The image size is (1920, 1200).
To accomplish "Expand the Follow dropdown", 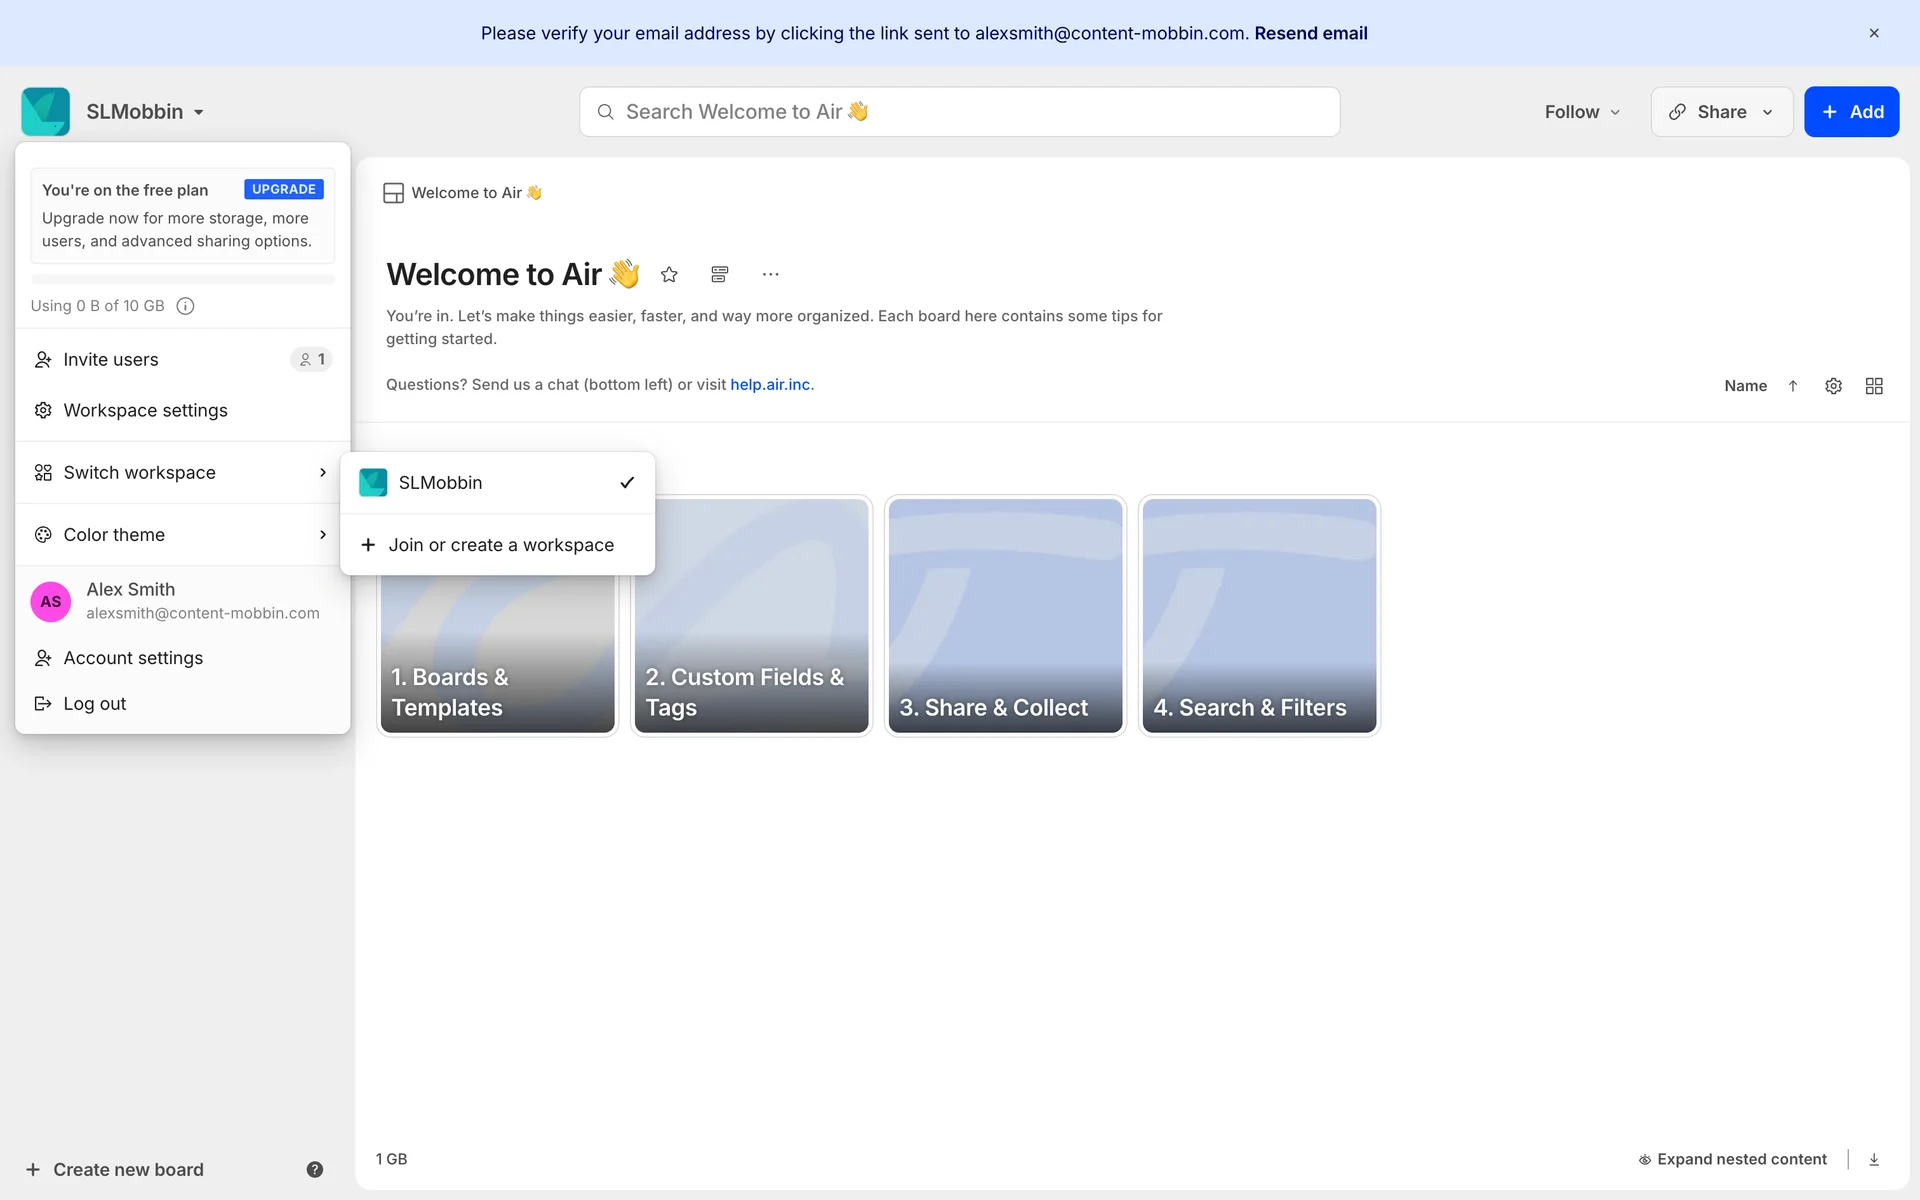I will (x=1581, y=112).
